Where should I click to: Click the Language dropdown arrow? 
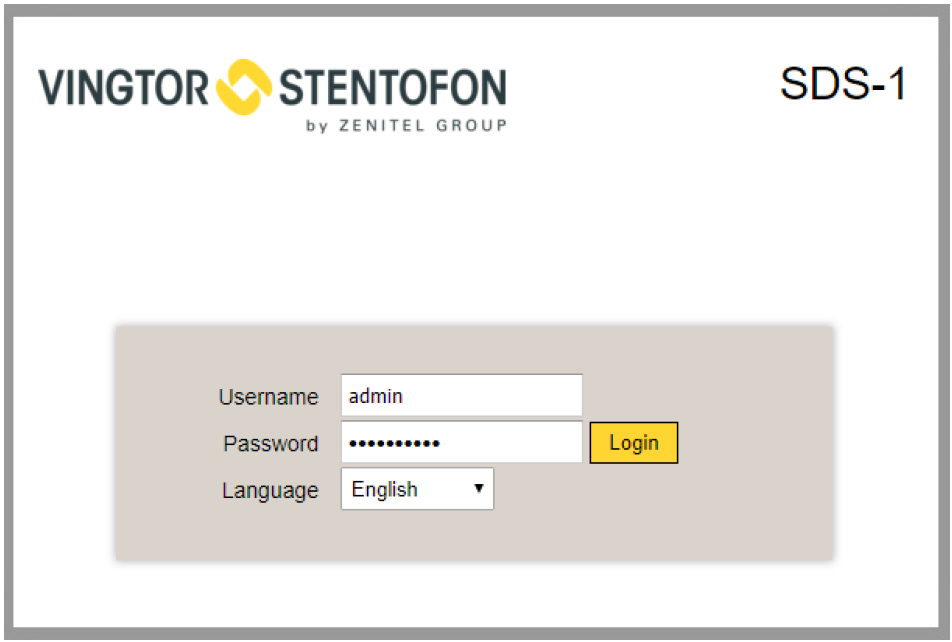point(479,489)
